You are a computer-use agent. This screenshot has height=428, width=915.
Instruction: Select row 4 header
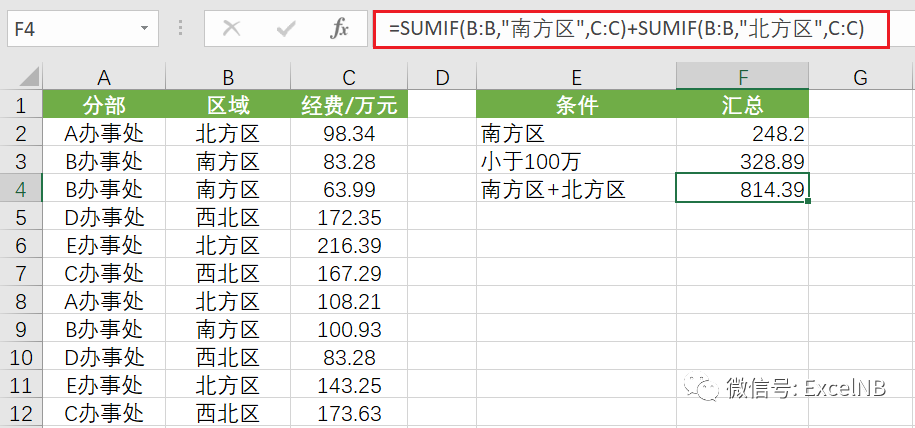pos(21,189)
